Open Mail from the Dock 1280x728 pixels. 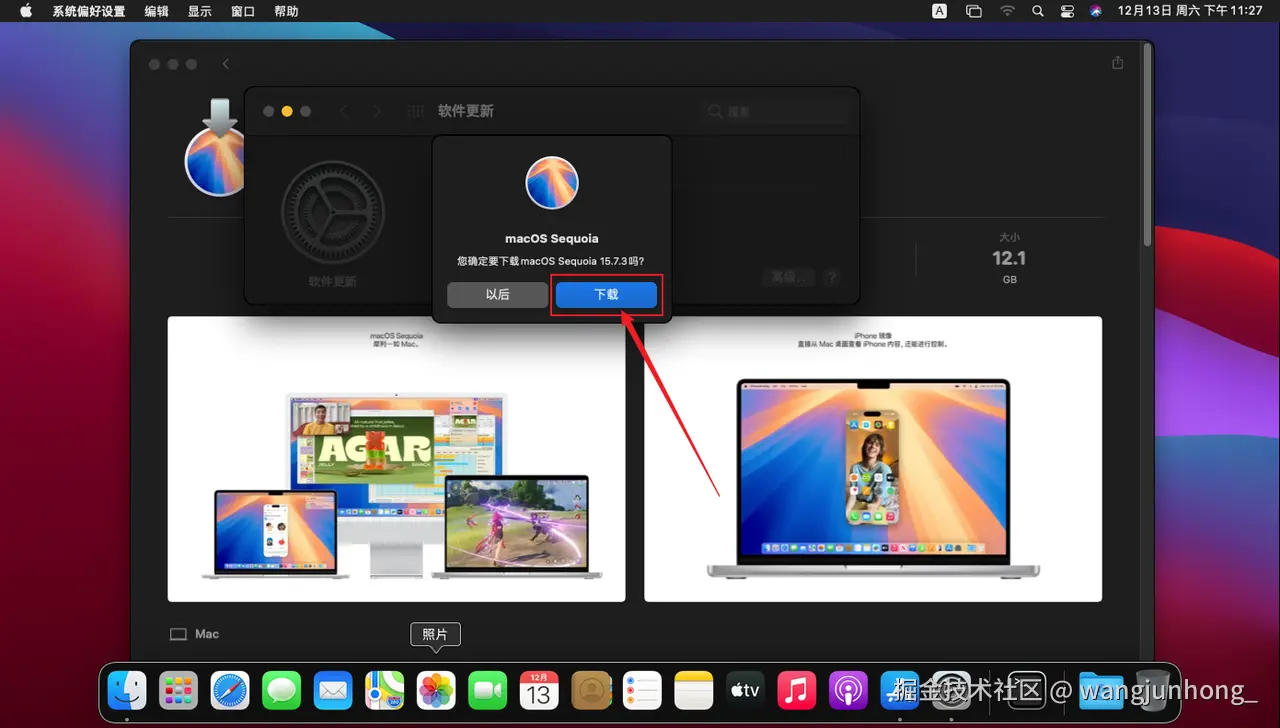333,690
